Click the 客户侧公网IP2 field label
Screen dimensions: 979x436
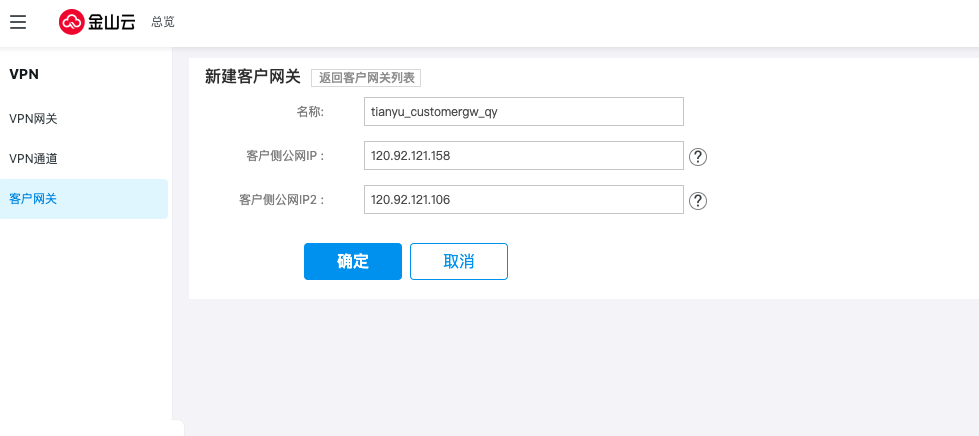point(282,200)
